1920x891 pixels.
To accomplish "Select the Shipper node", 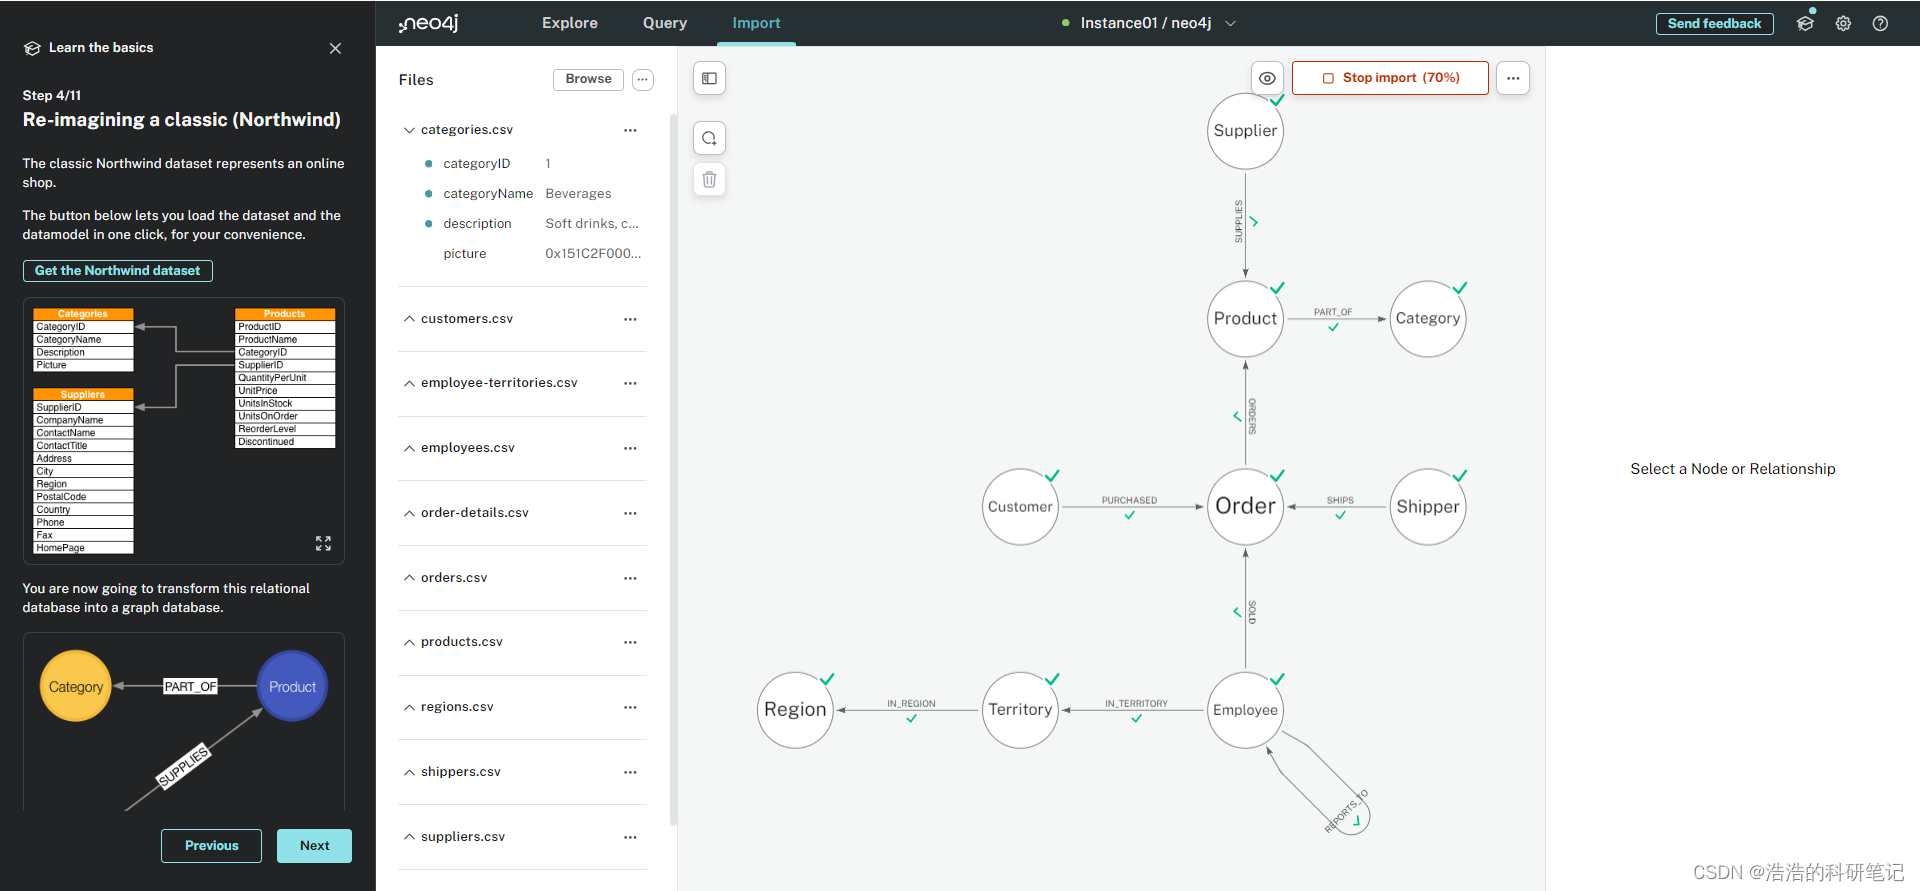I will click(x=1427, y=507).
